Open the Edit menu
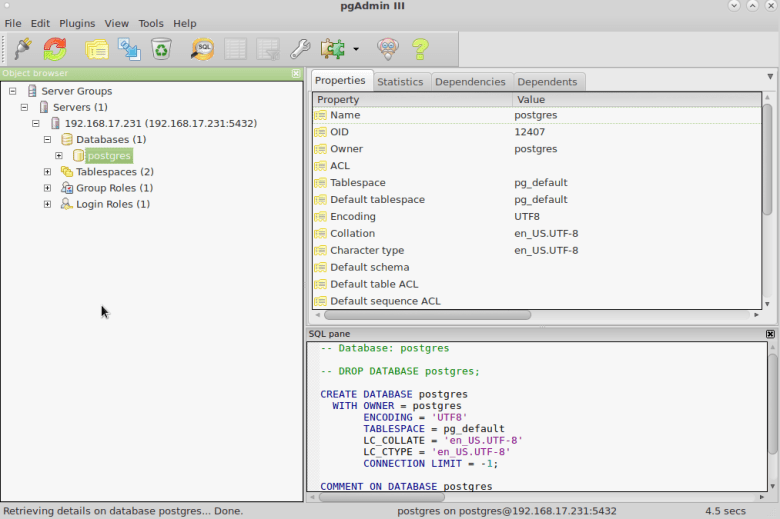Viewport: 780px width, 519px height. point(40,23)
